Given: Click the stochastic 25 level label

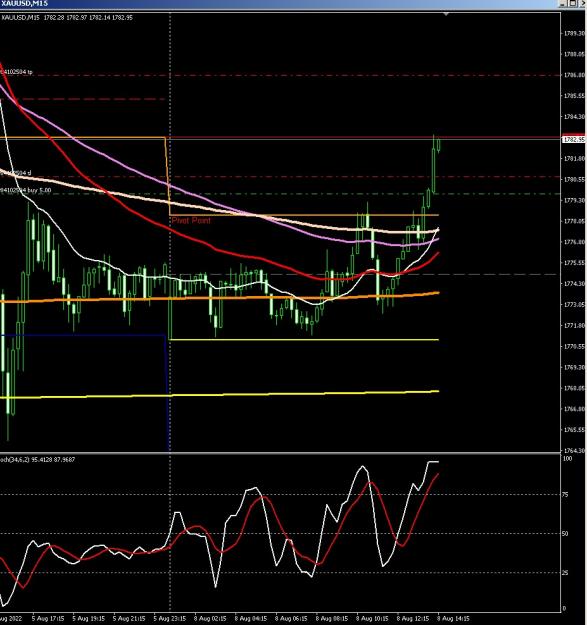Looking at the screenshot, I should click(x=565, y=573).
